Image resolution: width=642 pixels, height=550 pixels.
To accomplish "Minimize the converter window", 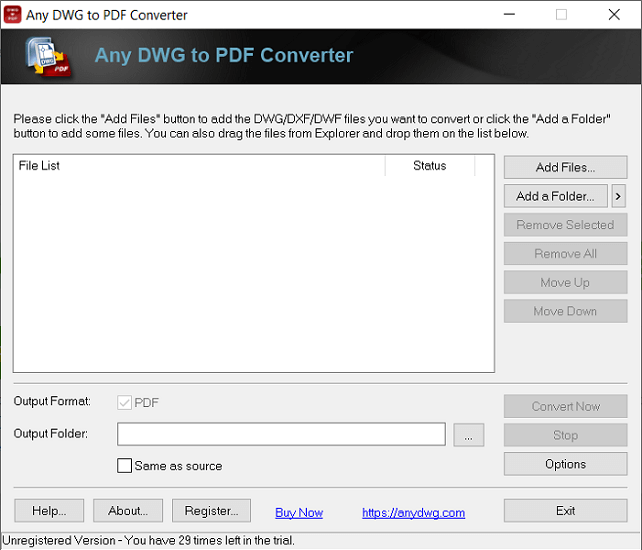I will coord(509,15).
